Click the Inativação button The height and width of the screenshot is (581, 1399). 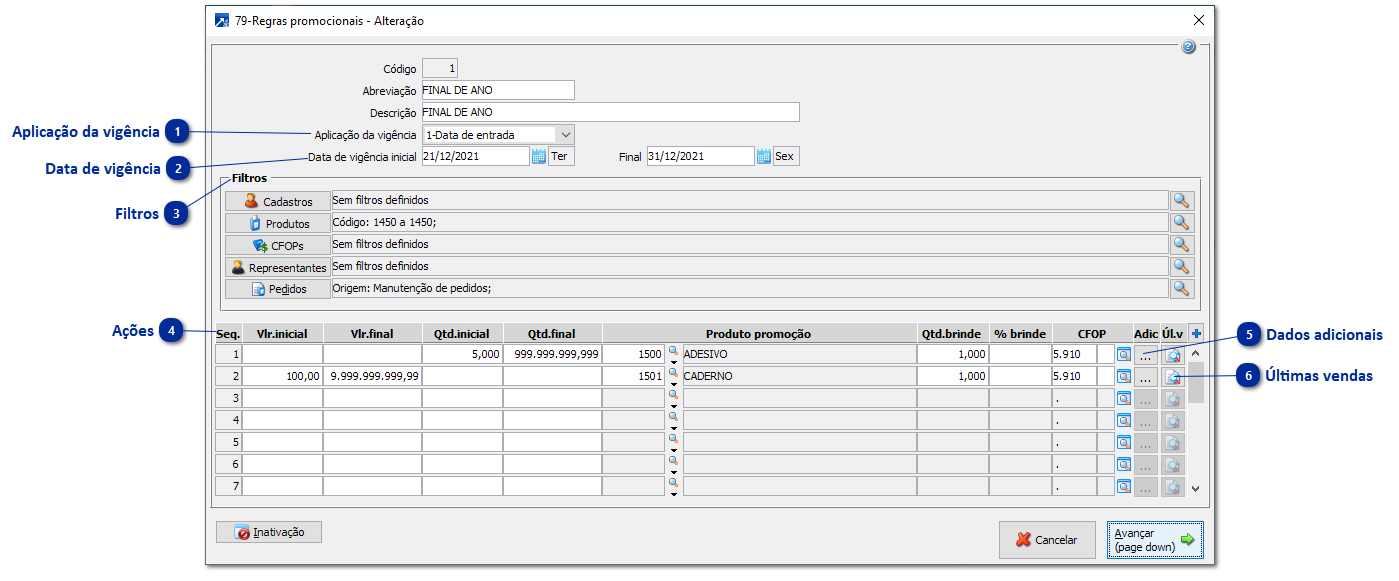click(268, 533)
